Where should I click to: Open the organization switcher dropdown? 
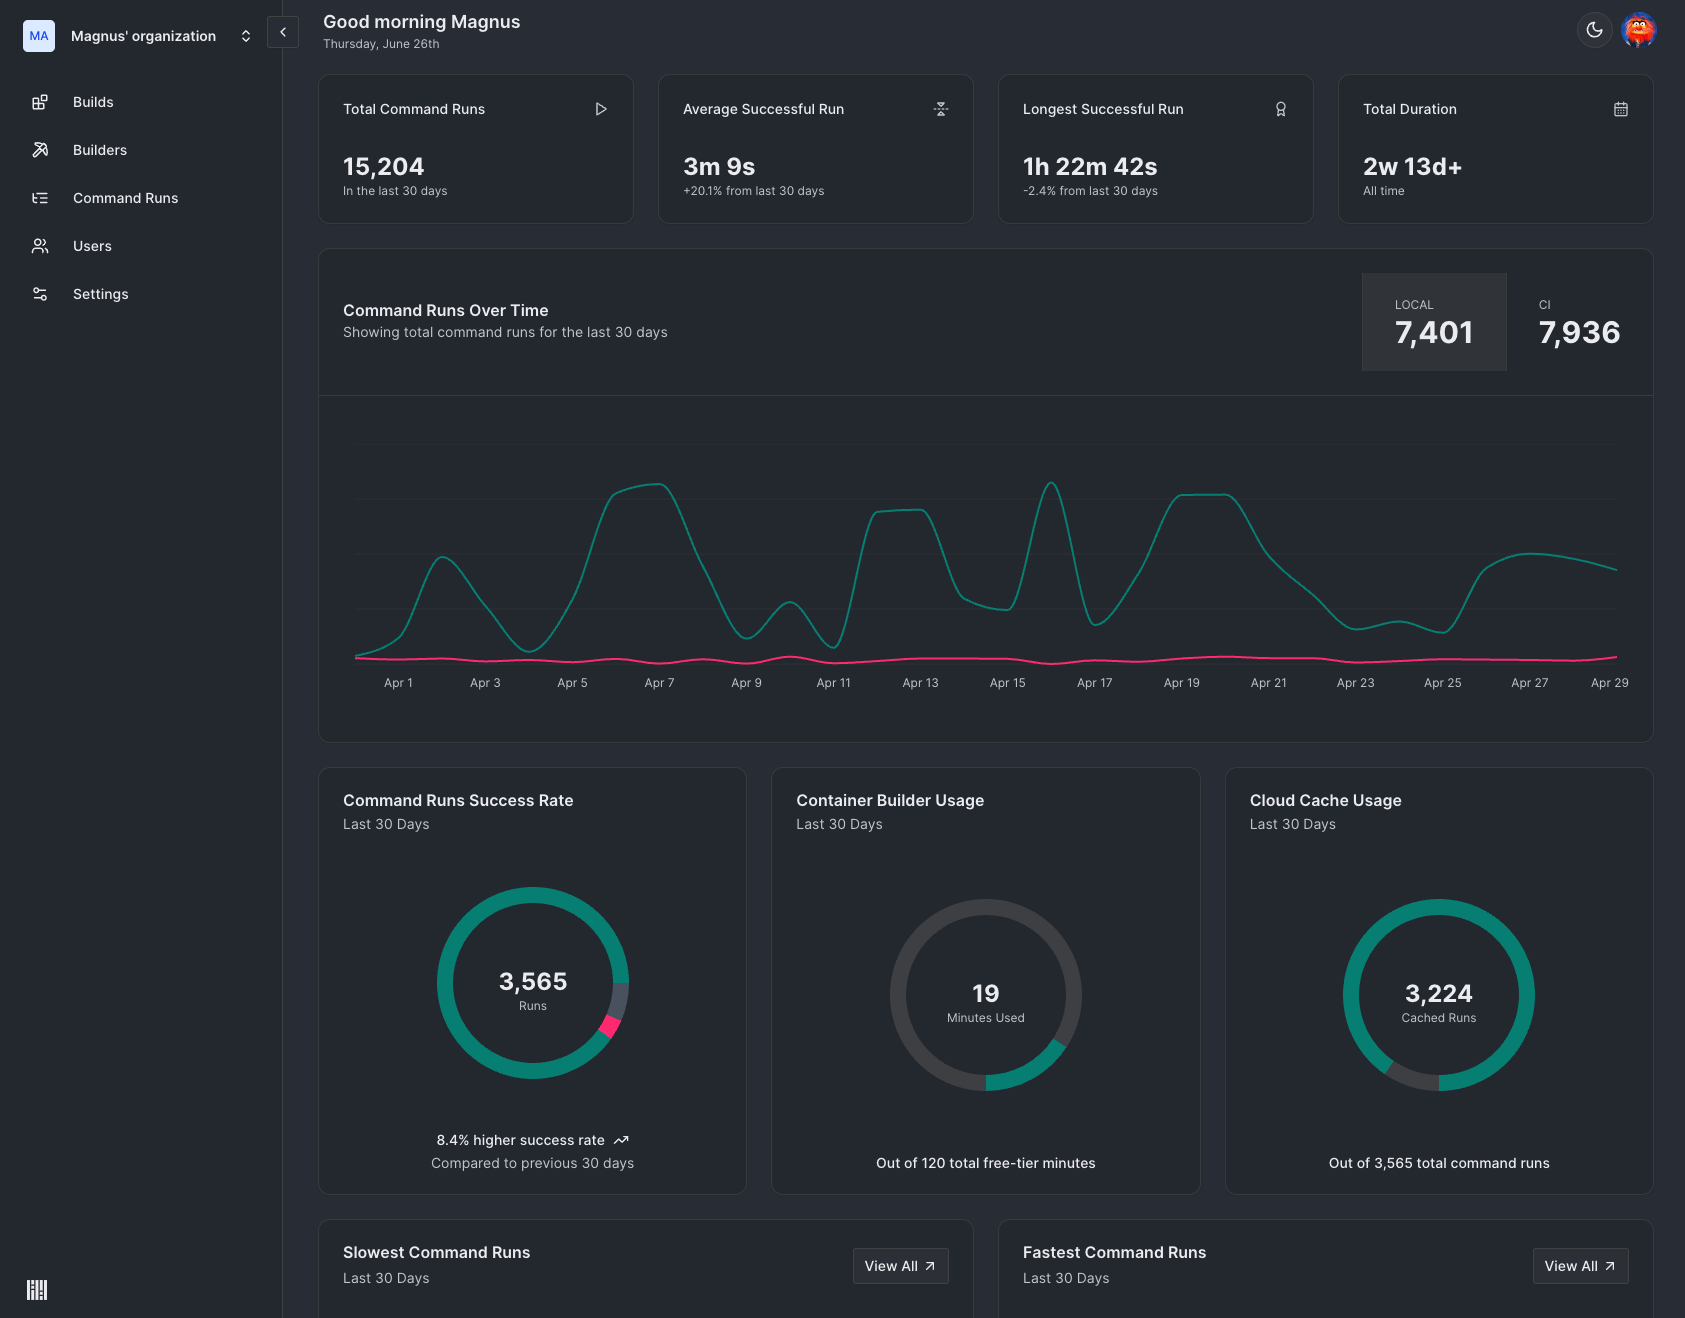point(246,35)
